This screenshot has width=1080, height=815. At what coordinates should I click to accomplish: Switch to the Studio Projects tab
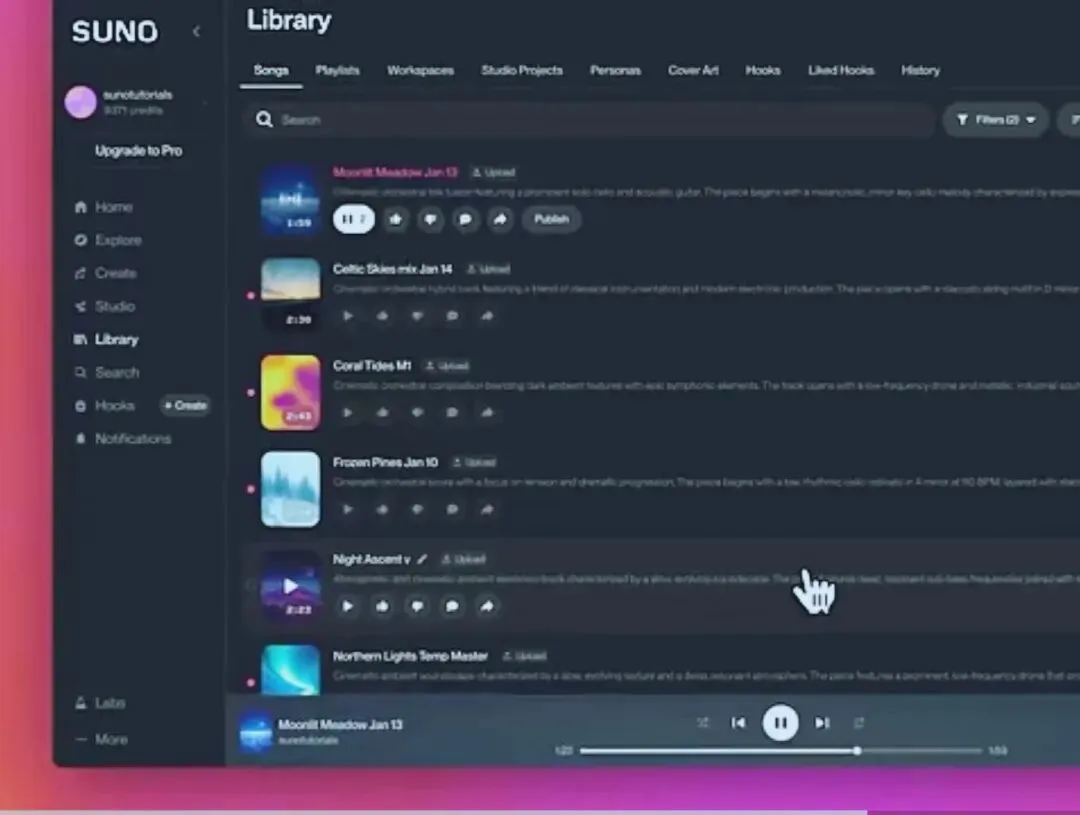tap(521, 70)
